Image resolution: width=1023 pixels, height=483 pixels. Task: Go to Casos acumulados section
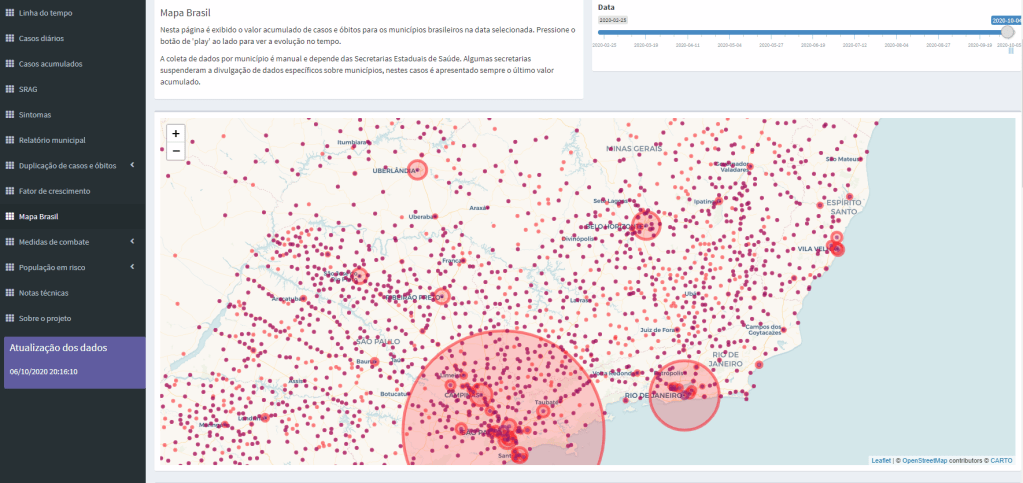coord(50,64)
